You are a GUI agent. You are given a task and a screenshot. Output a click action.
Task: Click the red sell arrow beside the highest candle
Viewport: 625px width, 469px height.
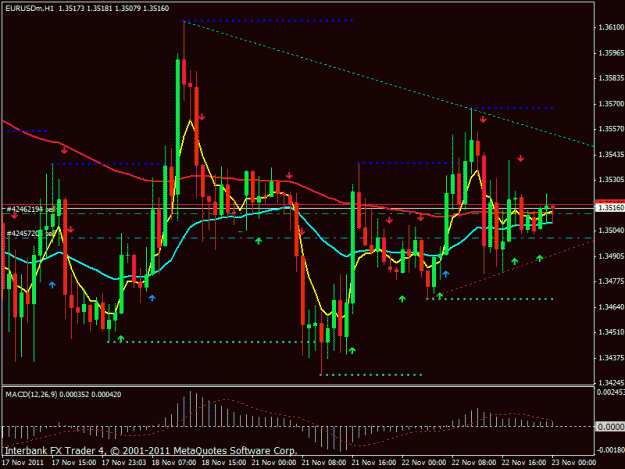202,117
